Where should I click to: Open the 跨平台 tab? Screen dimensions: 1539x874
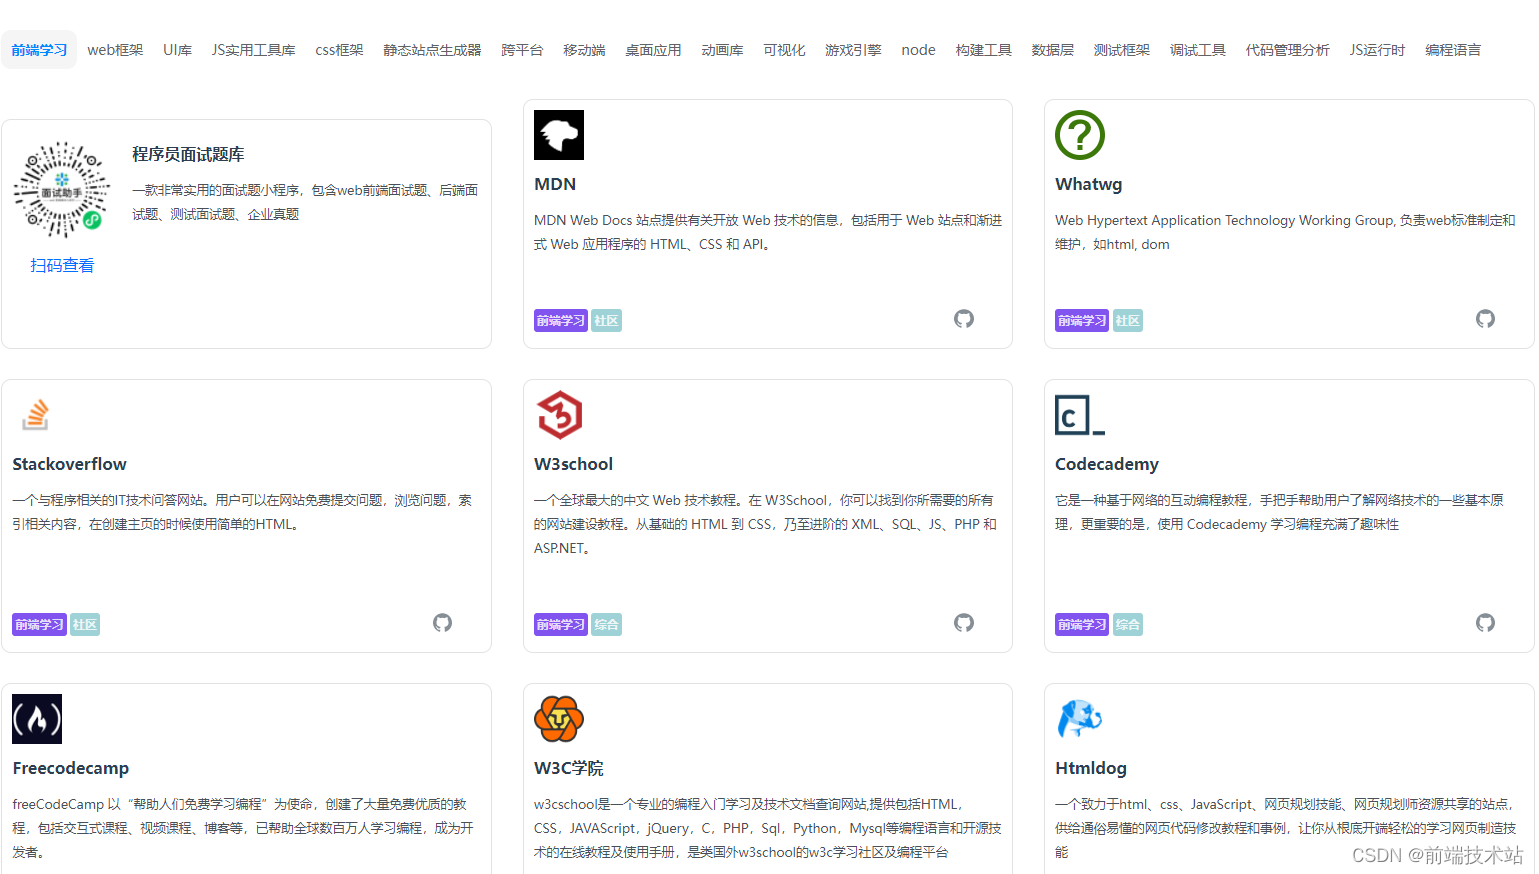[x=522, y=50]
